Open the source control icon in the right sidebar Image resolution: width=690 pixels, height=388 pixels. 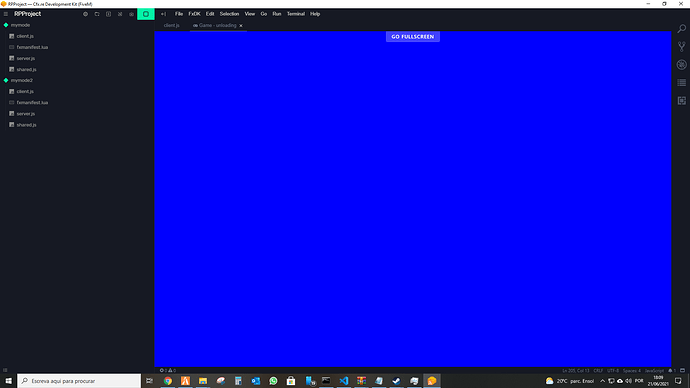[681, 47]
